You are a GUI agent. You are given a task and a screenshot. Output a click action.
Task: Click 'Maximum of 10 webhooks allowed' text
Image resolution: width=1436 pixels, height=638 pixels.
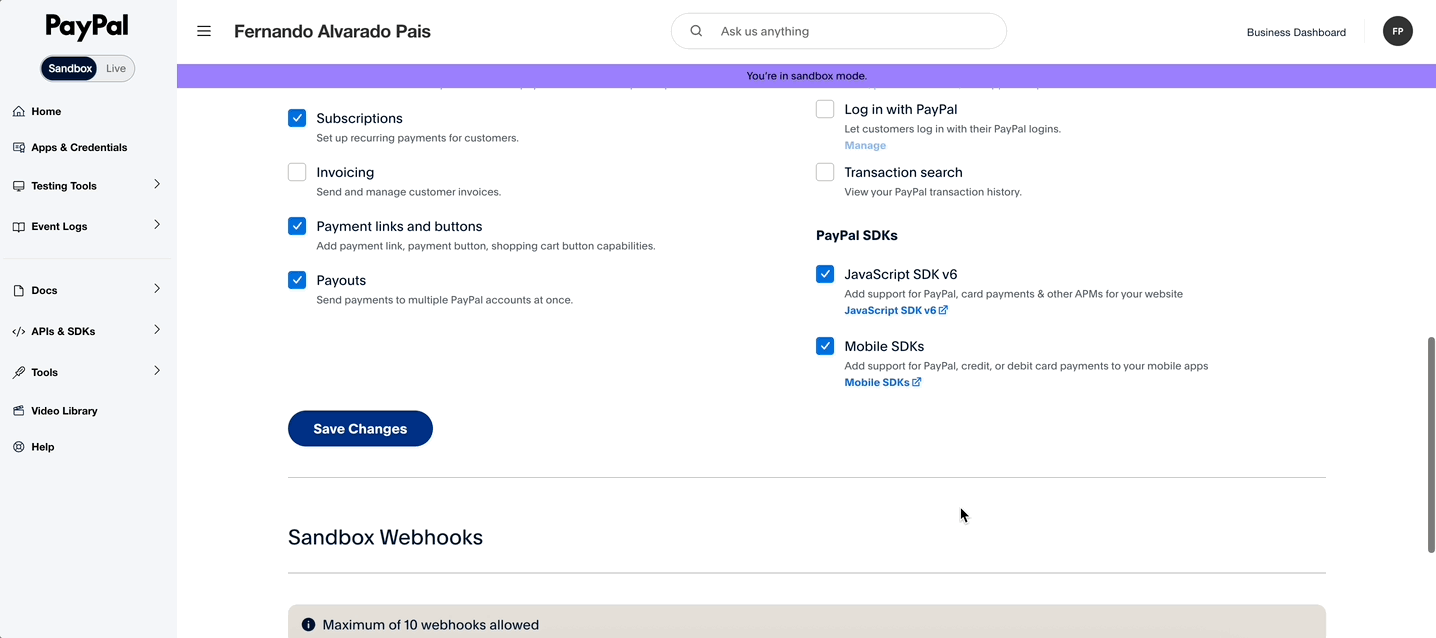coord(430,625)
